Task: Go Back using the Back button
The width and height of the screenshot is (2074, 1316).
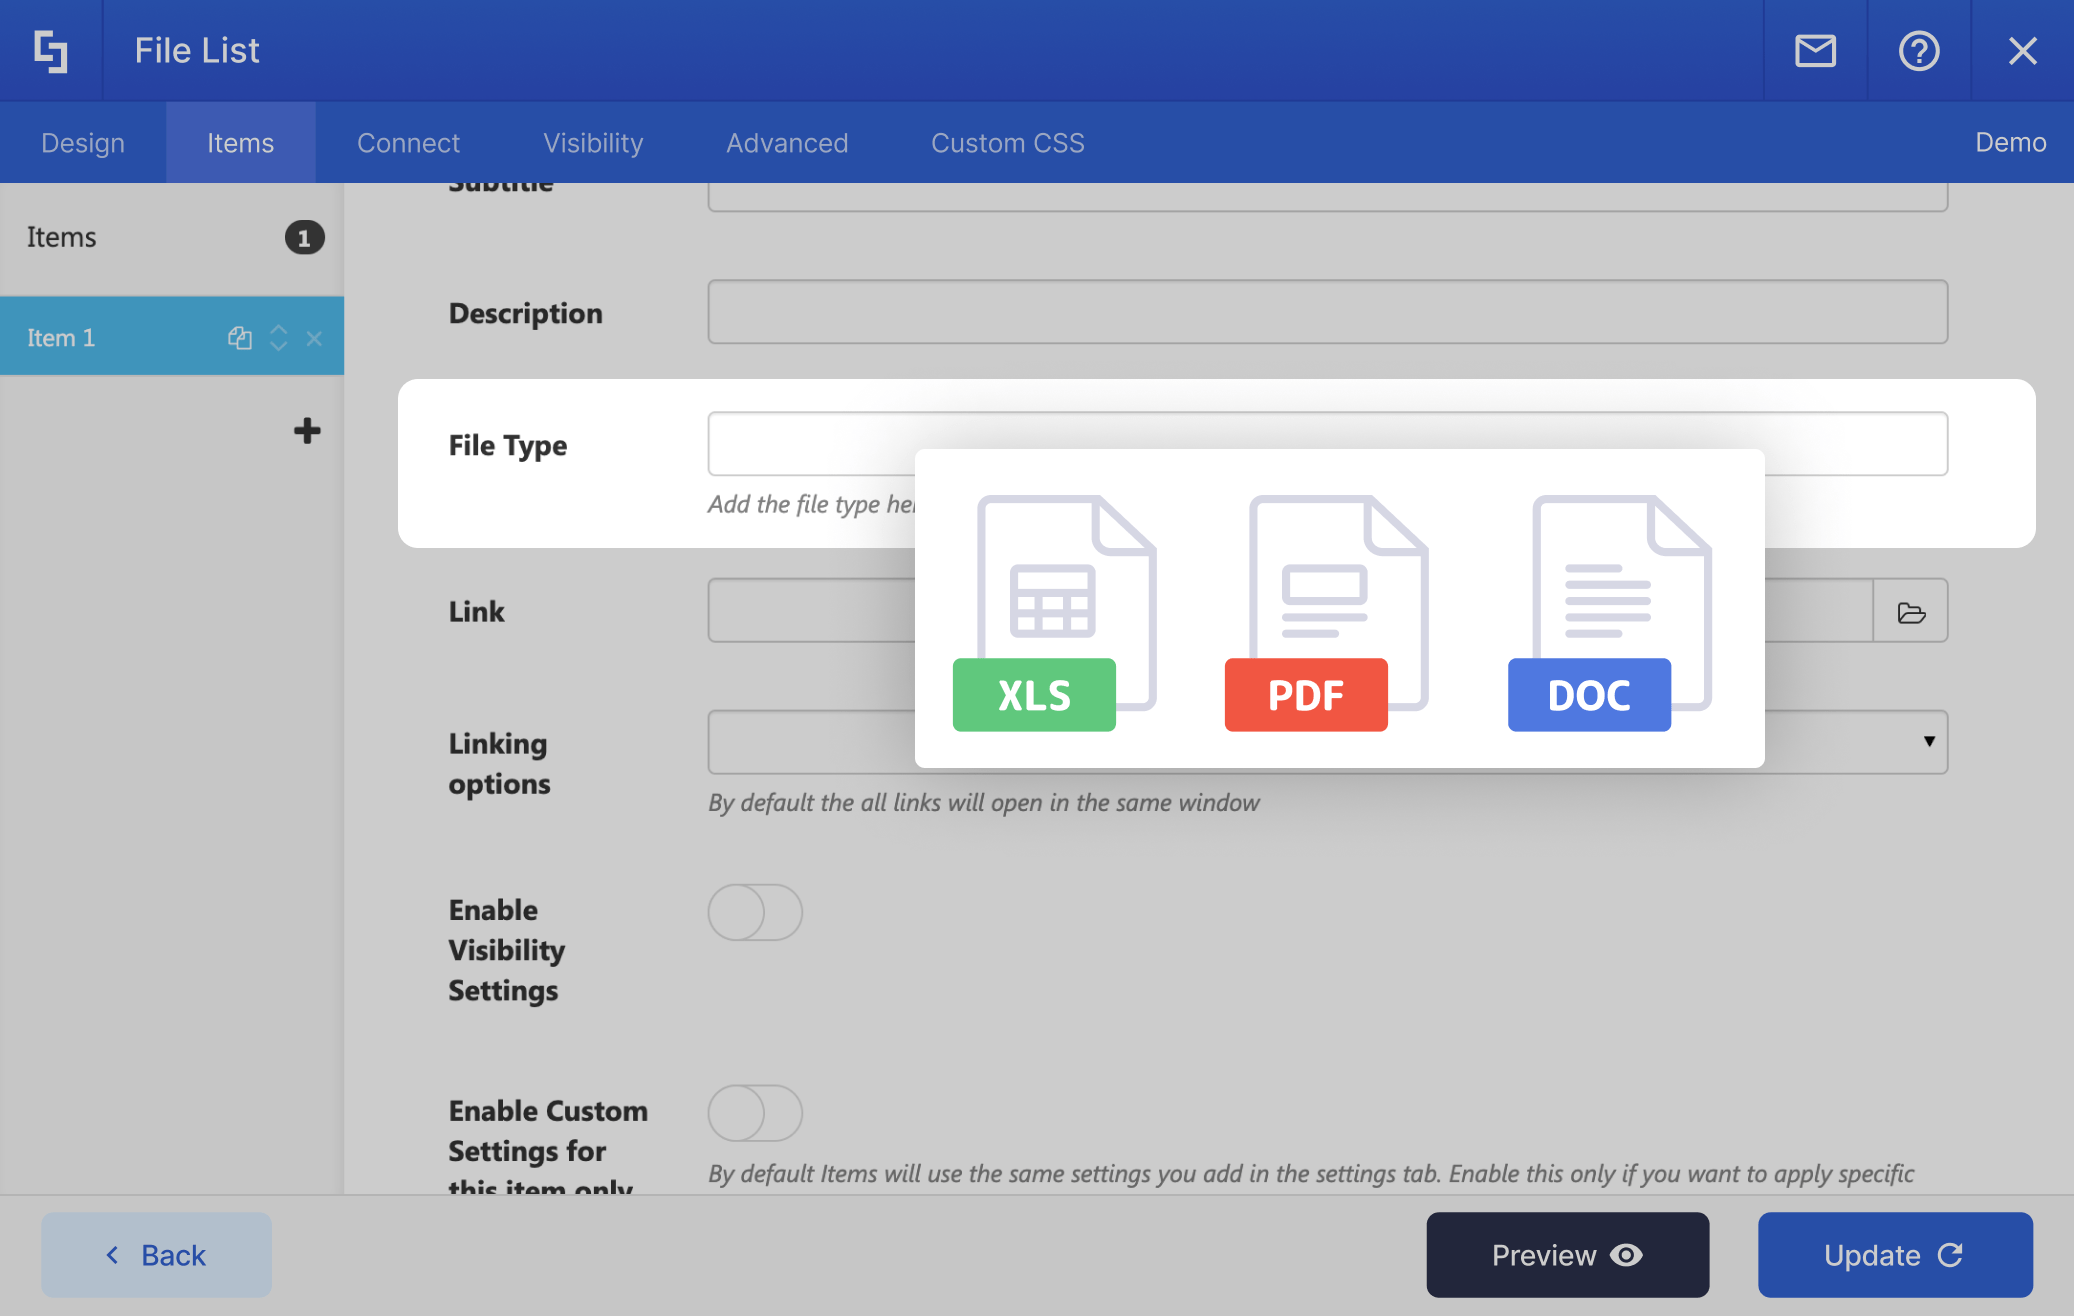Action: click(x=156, y=1255)
